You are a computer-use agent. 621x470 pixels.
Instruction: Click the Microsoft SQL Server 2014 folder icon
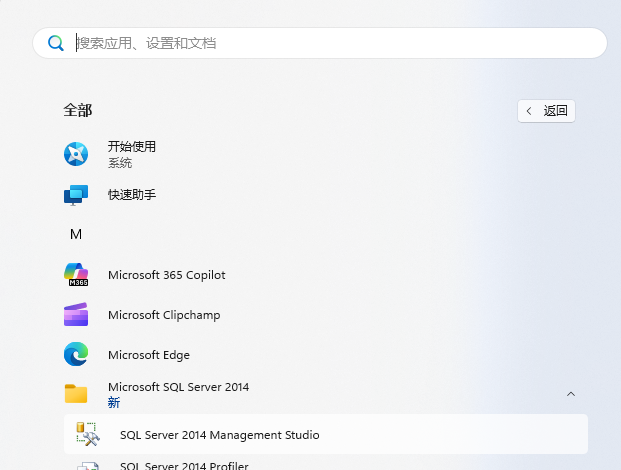(x=76, y=394)
